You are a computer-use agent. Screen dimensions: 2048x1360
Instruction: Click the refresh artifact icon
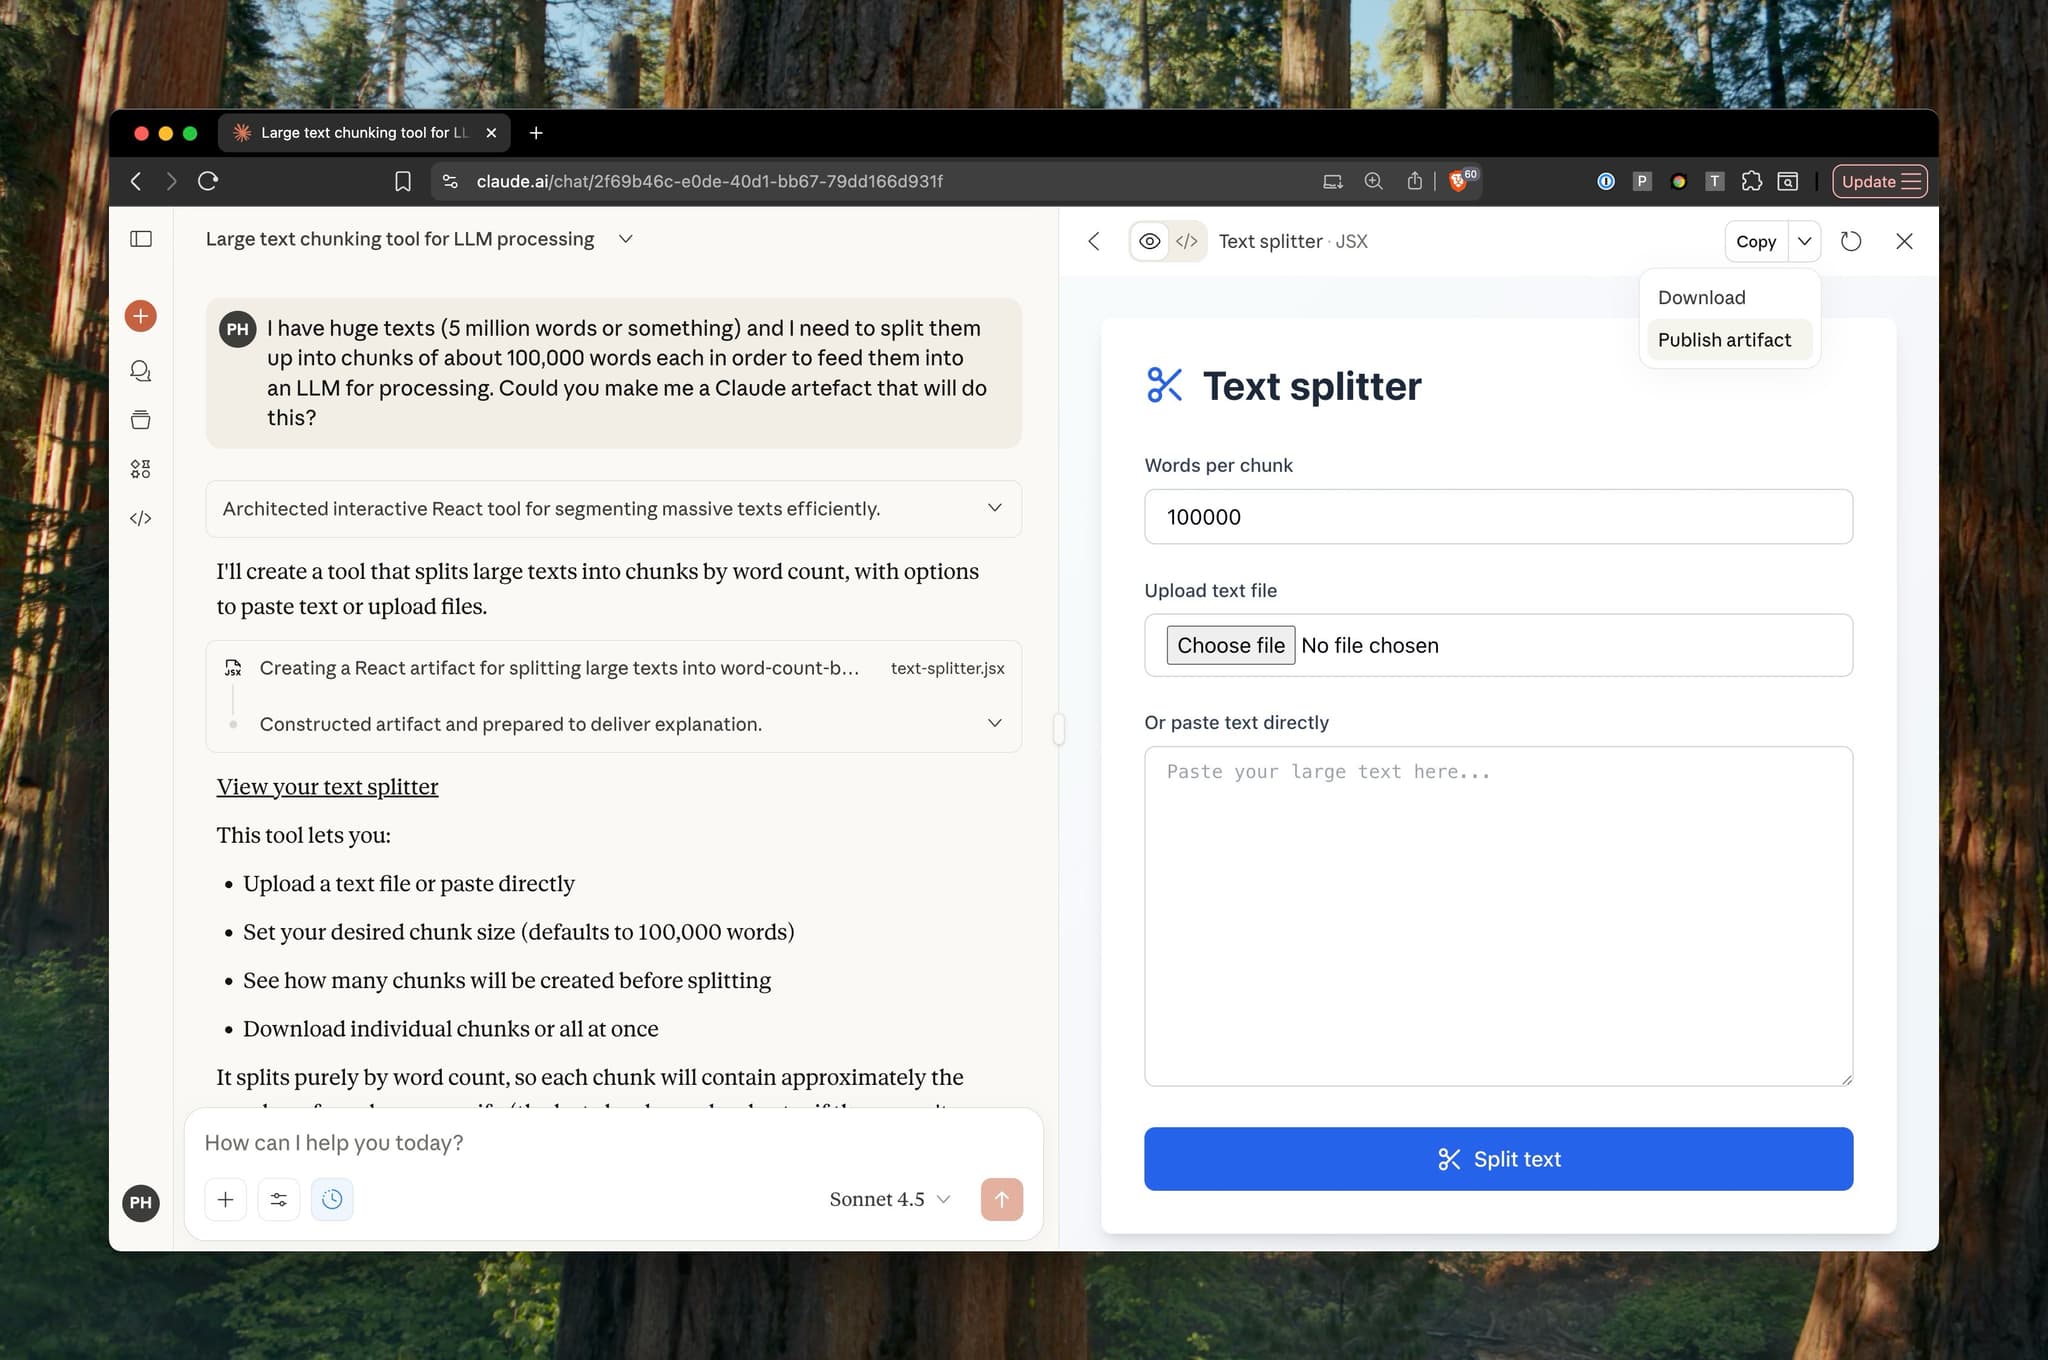pyautogui.click(x=1850, y=241)
